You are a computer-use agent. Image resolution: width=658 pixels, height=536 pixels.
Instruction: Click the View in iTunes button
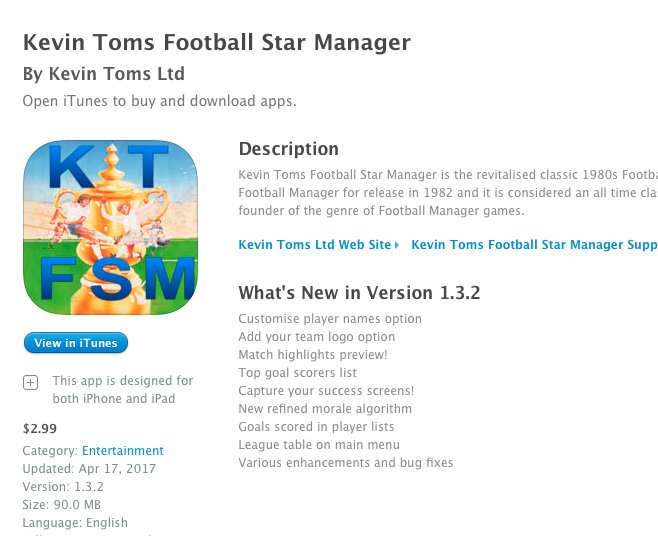point(76,343)
